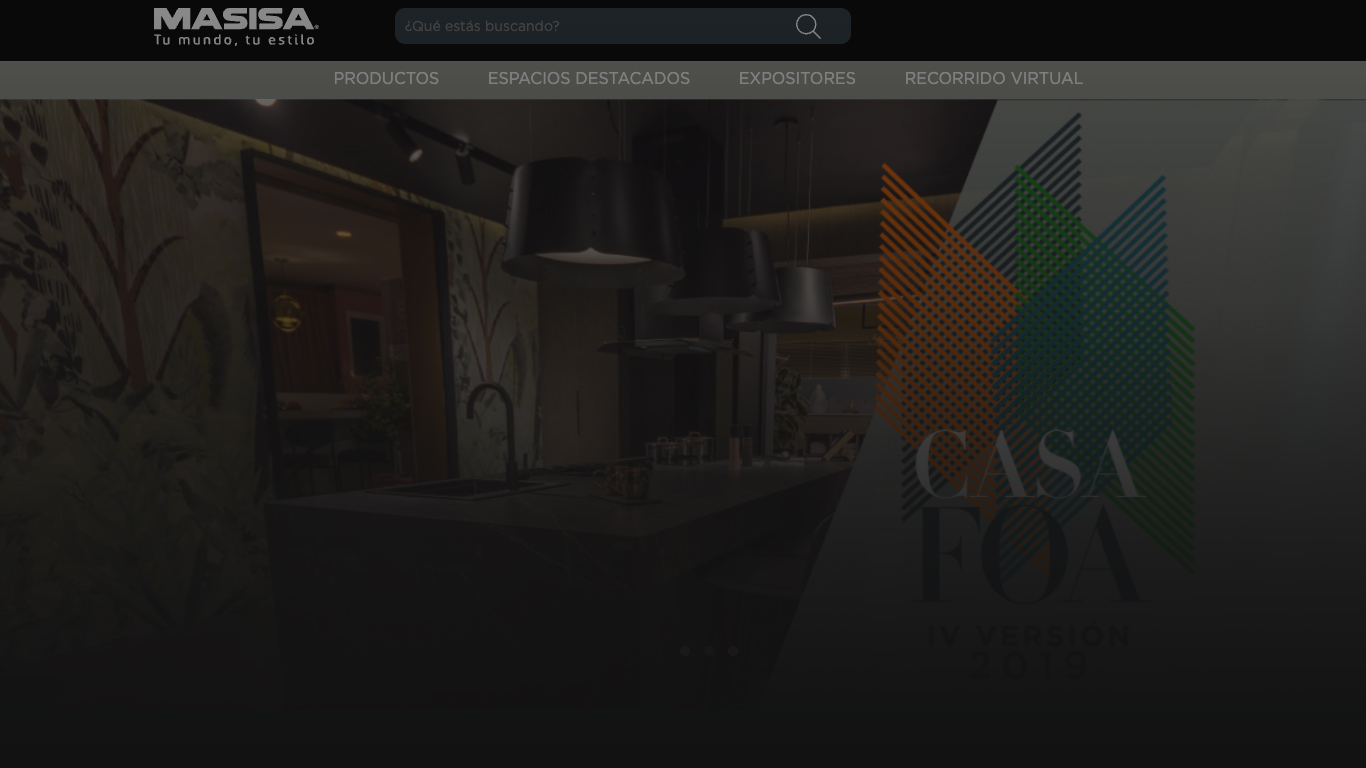Focus the '¿Qué estás buscando?' search field

tap(590, 27)
